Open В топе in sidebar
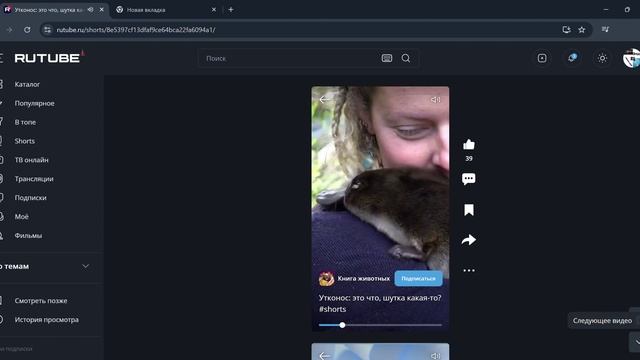The width and height of the screenshot is (640, 360). pos(25,122)
